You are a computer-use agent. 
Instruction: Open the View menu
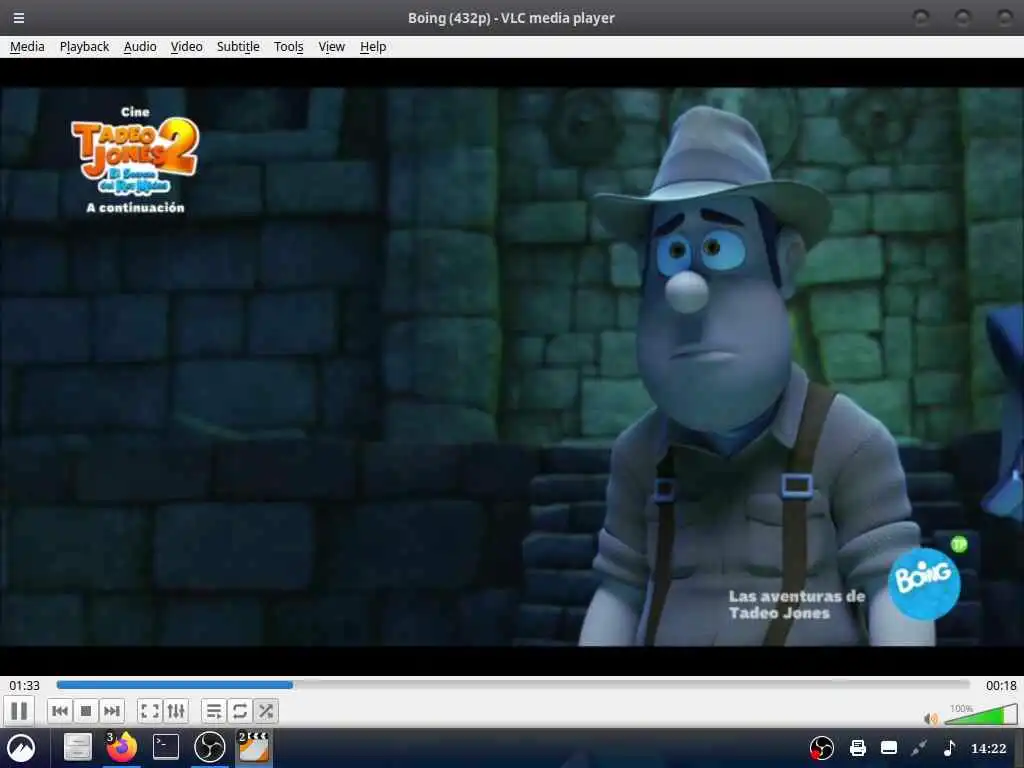(x=332, y=46)
